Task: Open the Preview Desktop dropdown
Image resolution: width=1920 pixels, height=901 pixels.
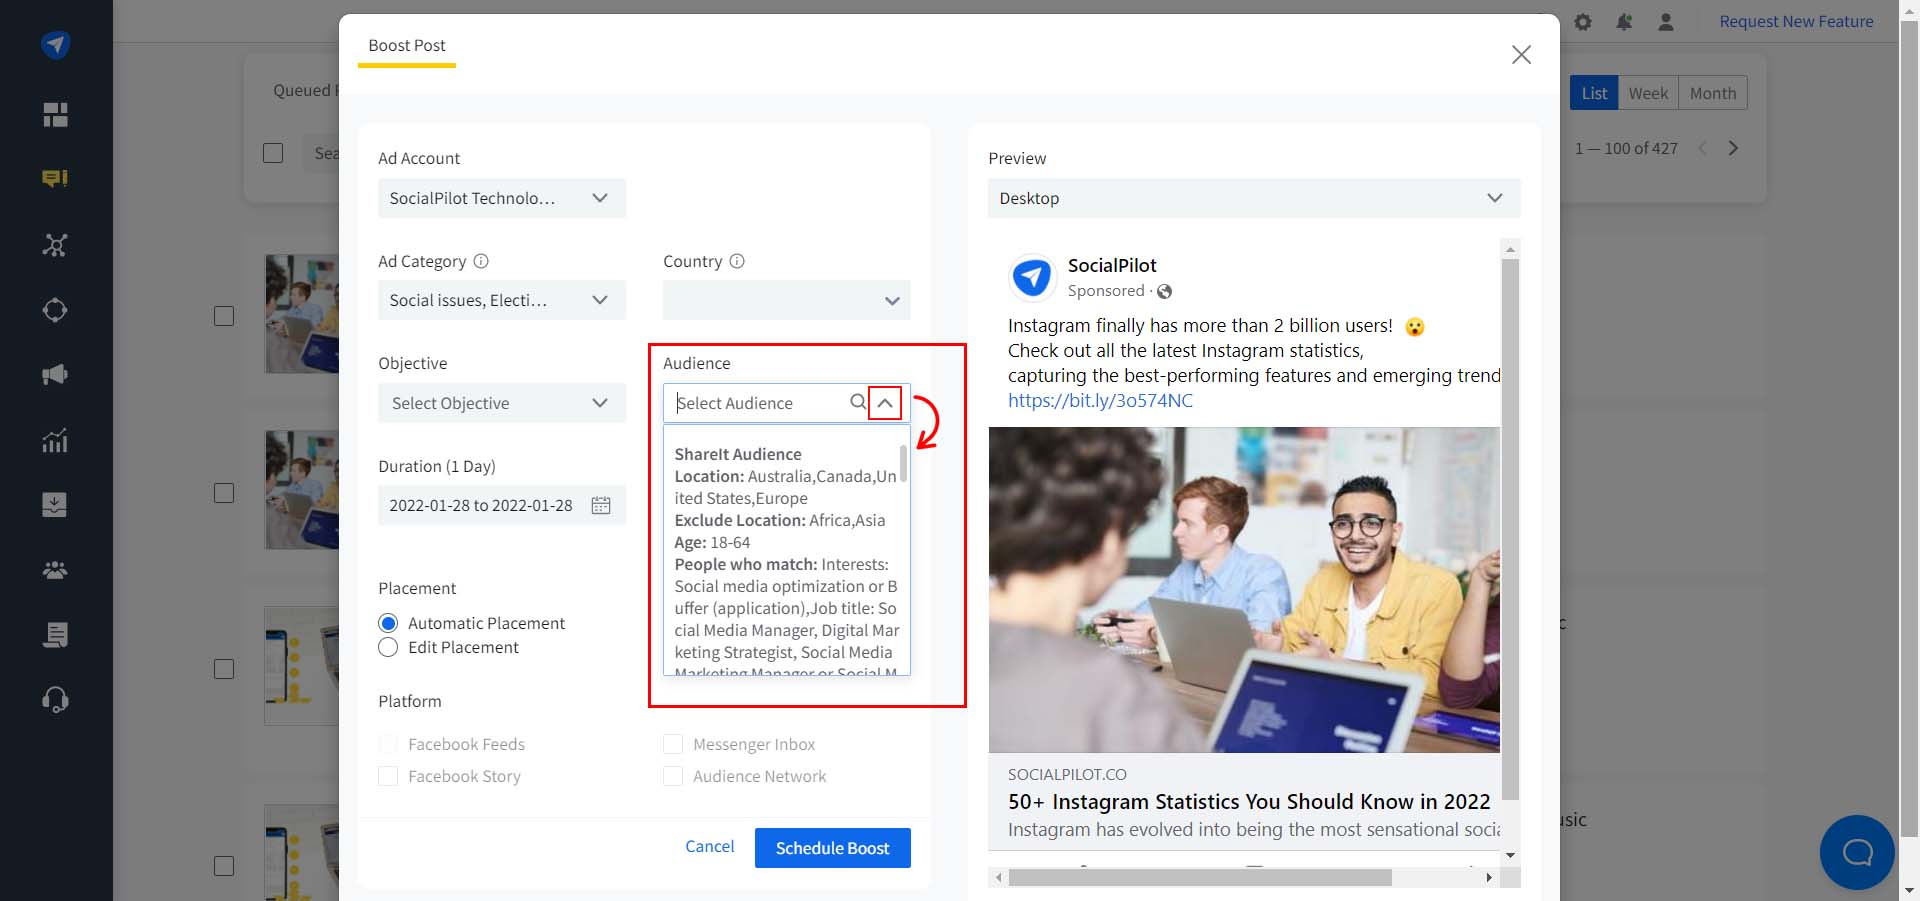Action: click(1254, 198)
